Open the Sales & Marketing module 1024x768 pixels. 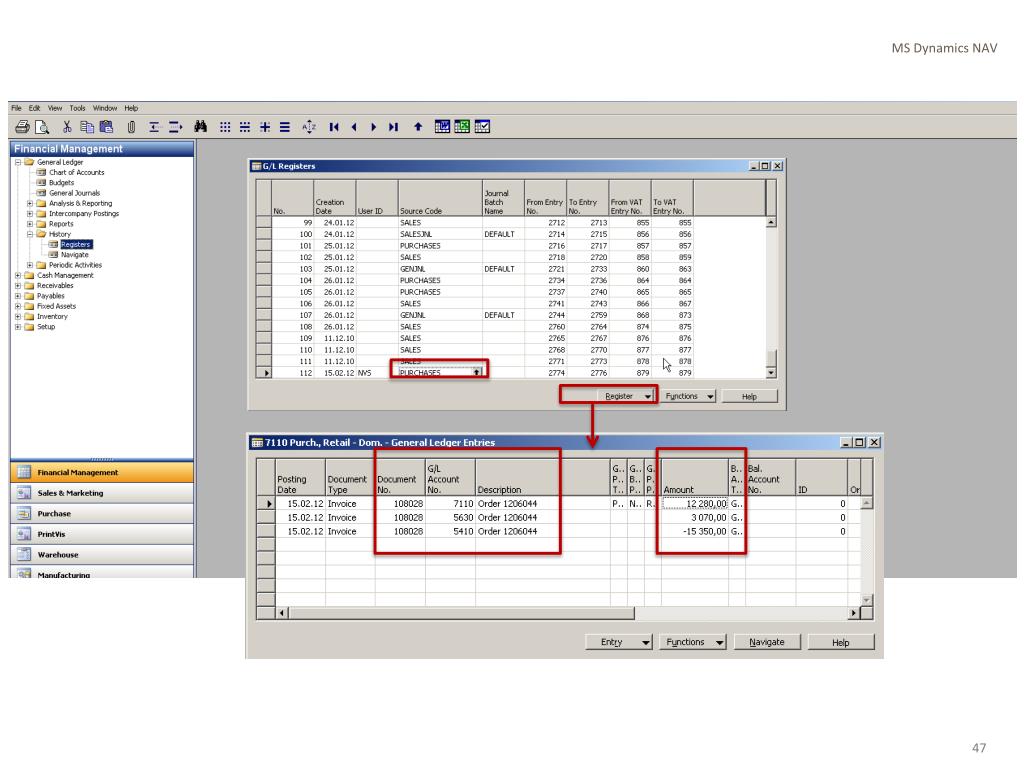point(70,493)
